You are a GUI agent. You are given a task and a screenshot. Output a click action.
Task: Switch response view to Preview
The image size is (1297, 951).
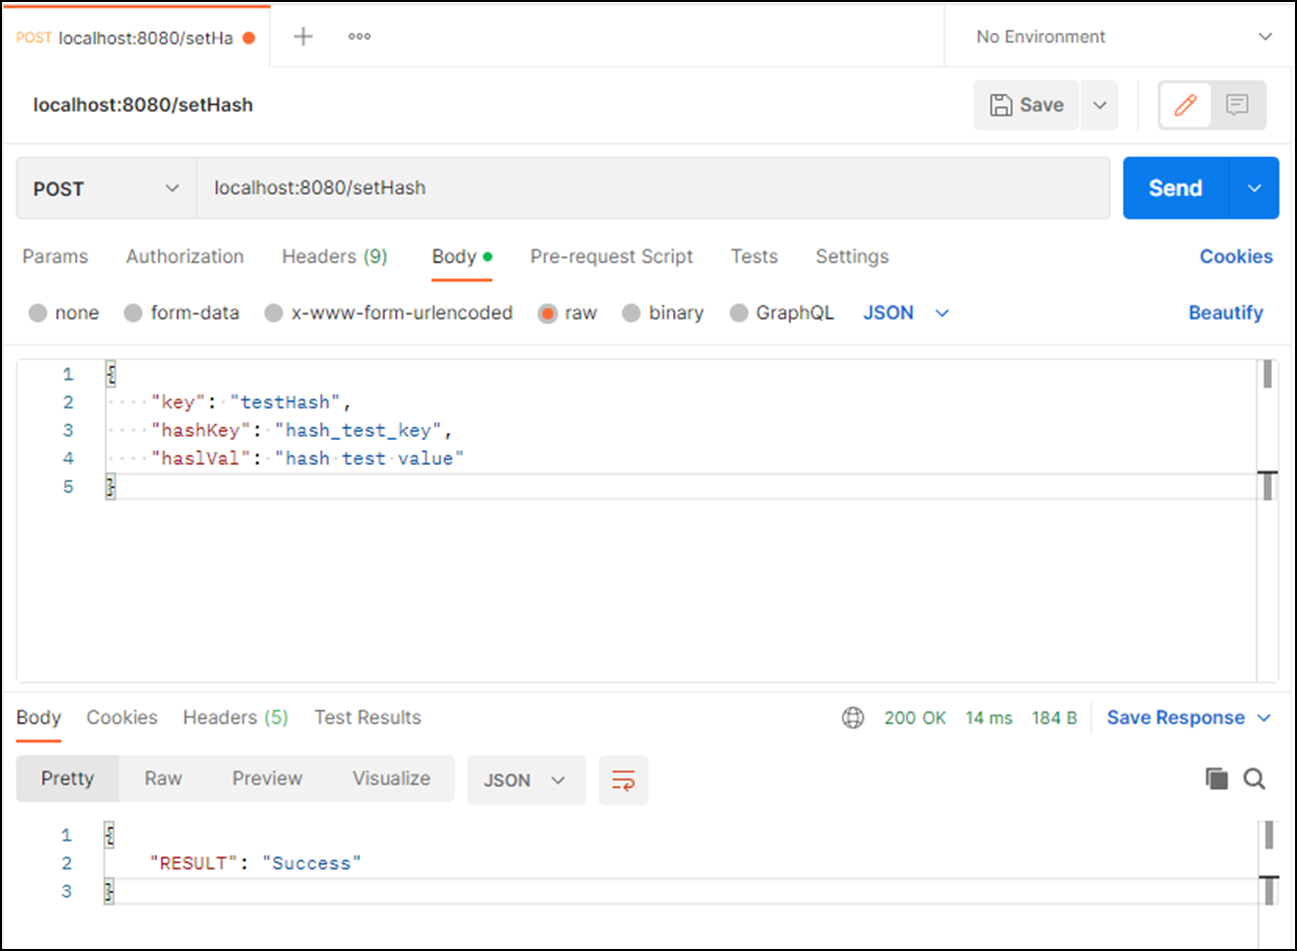pos(267,779)
